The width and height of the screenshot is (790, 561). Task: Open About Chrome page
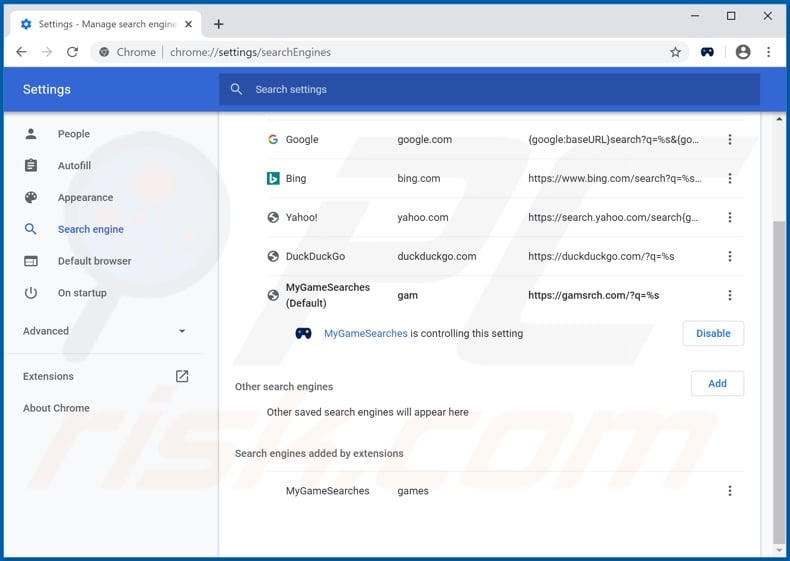(56, 408)
